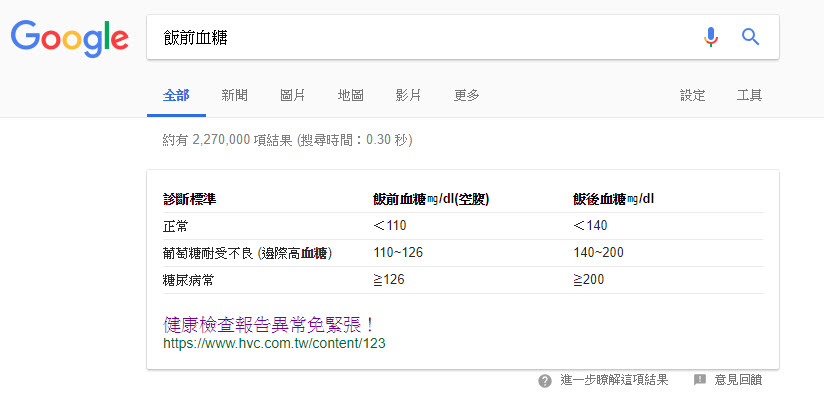Focus the search box containing 飯前血糖
The width and height of the screenshot is (824, 409).
point(420,37)
